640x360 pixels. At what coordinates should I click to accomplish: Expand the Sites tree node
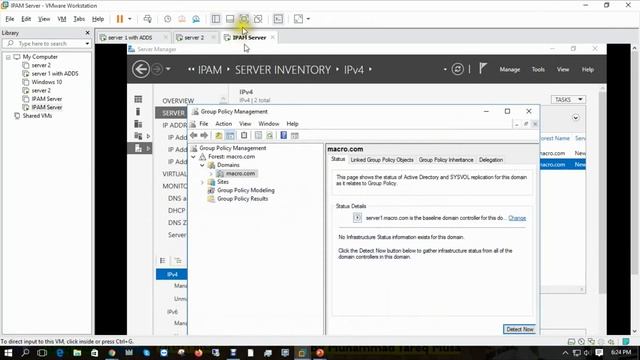[x=202, y=182]
